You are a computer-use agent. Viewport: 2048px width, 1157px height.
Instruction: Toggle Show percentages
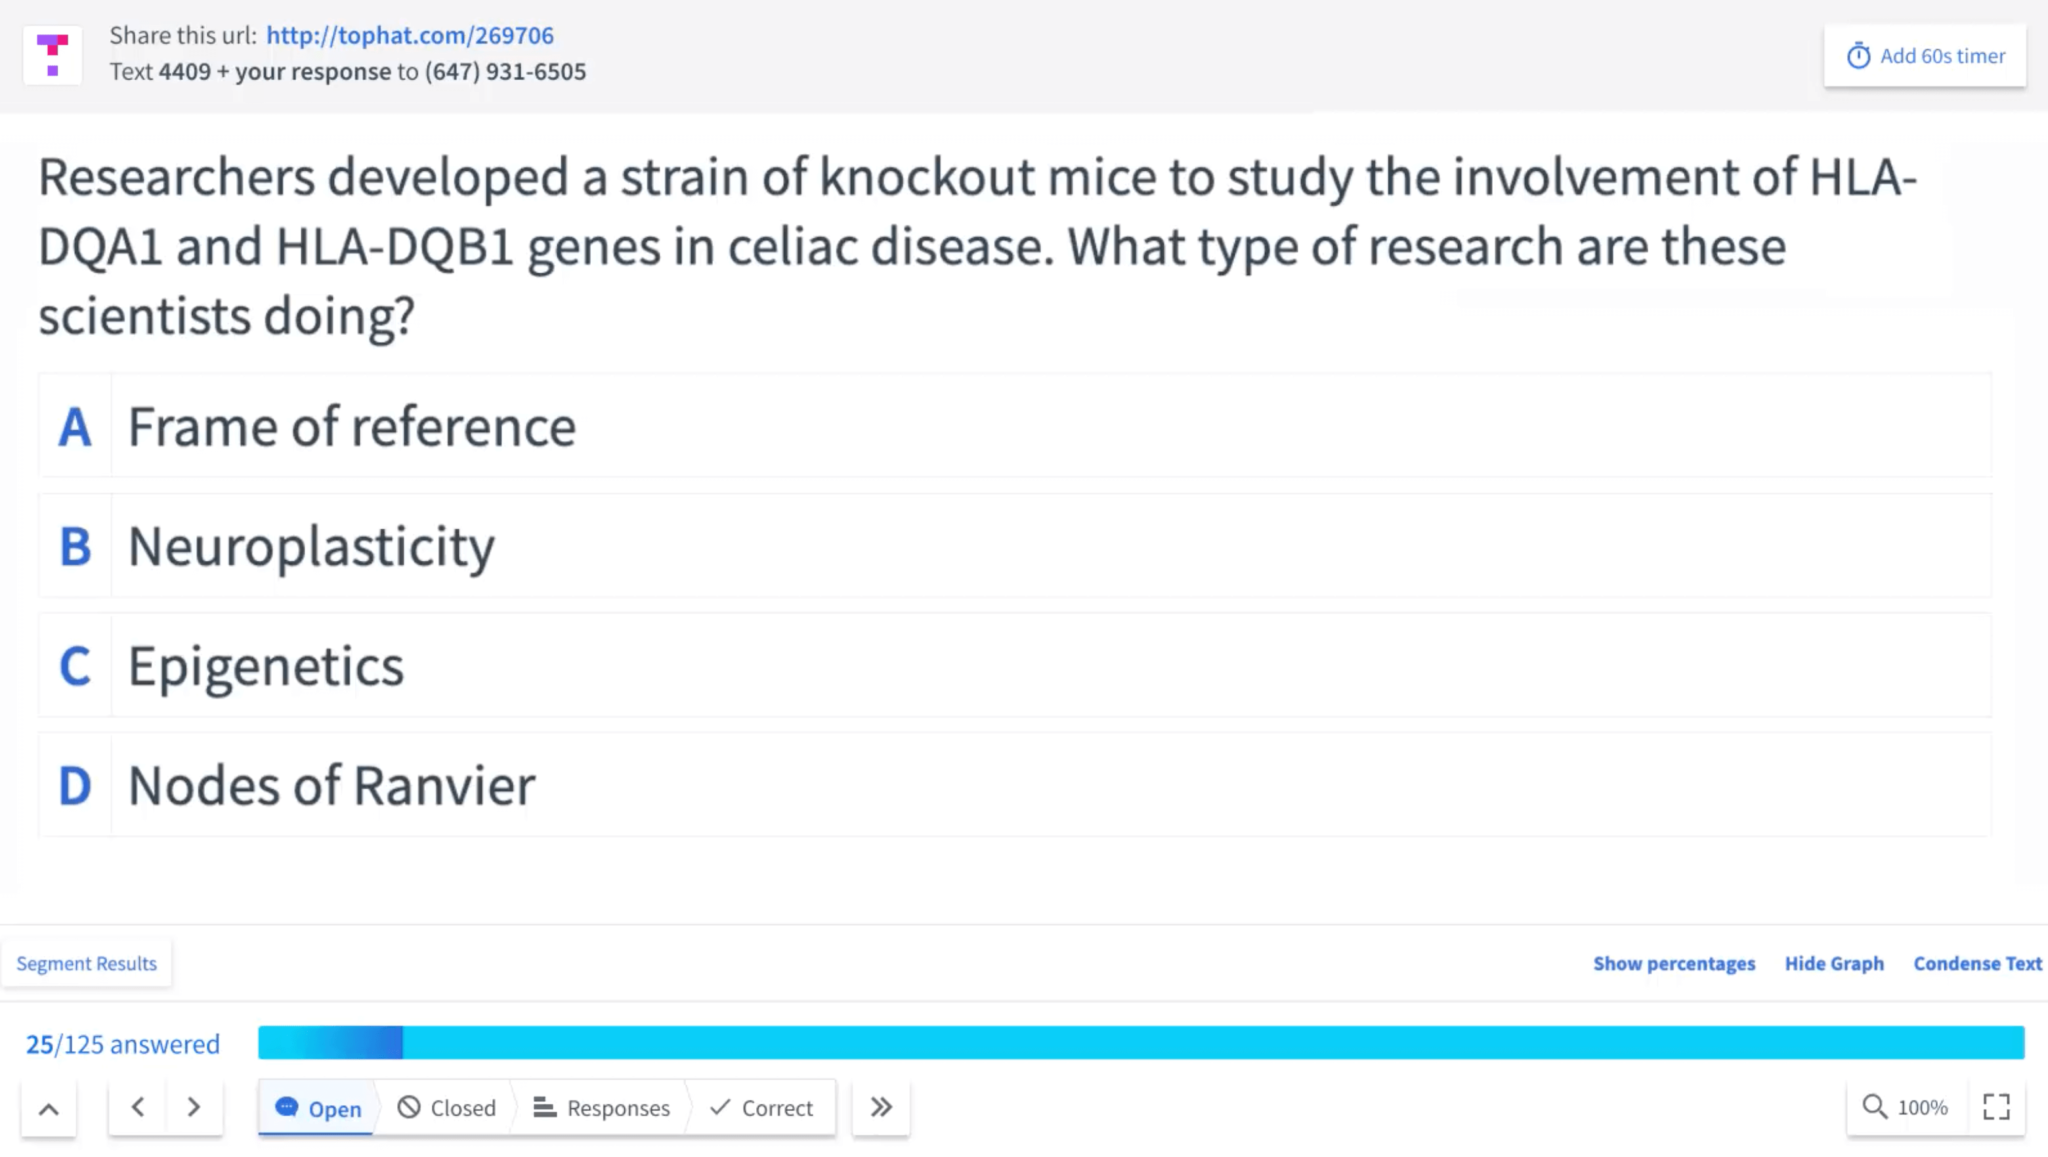click(x=1674, y=964)
